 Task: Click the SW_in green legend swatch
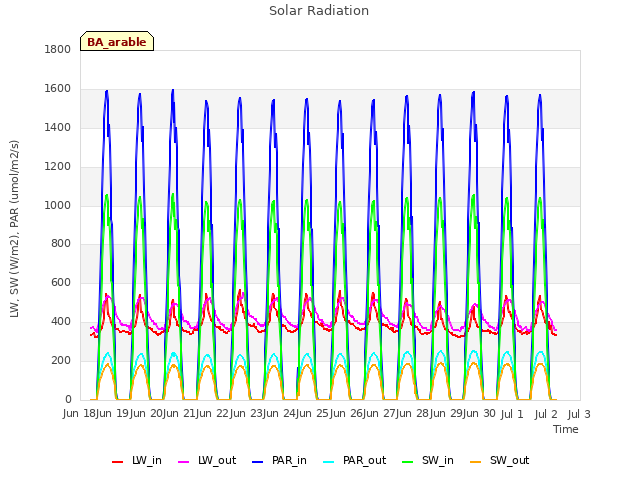click(408, 462)
